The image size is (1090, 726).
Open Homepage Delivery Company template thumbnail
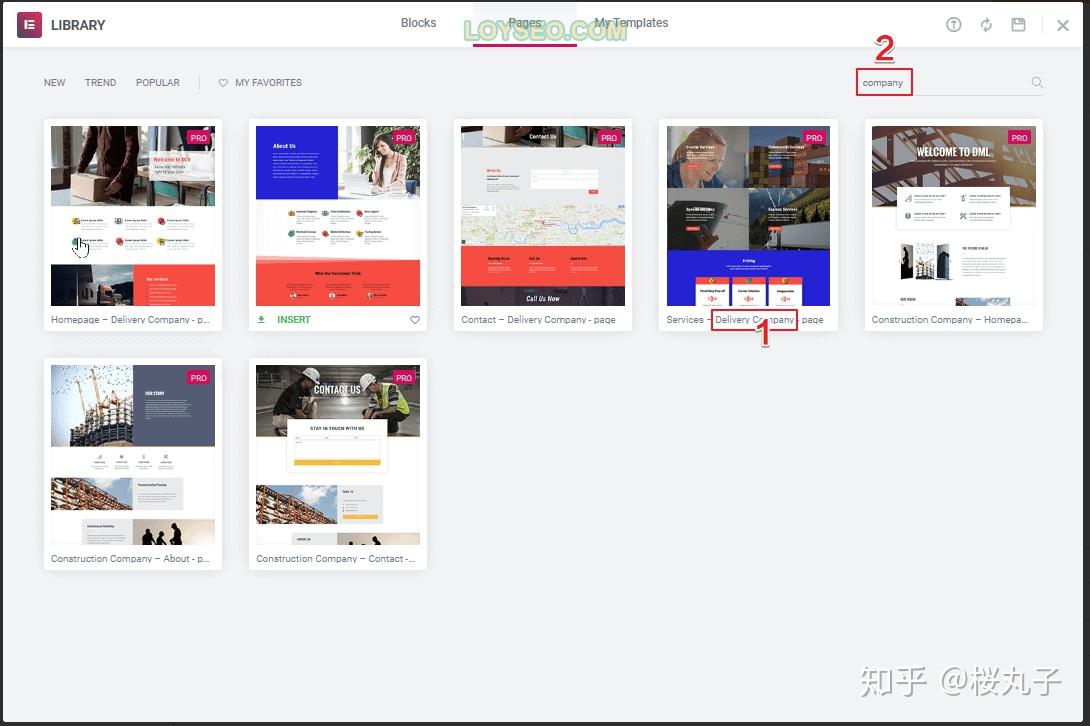(133, 216)
